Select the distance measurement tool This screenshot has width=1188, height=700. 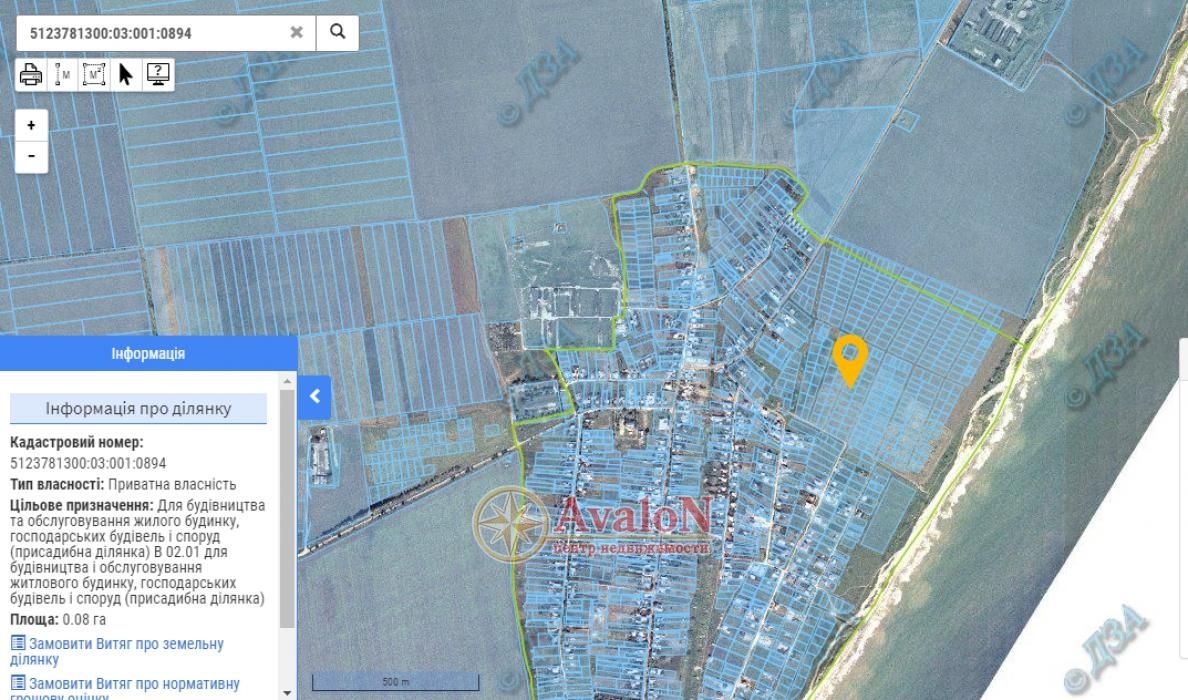[63, 74]
